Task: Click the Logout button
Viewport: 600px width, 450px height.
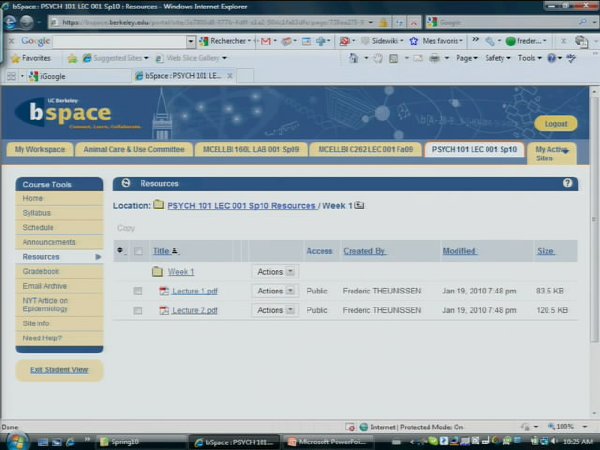Action: pos(556,124)
